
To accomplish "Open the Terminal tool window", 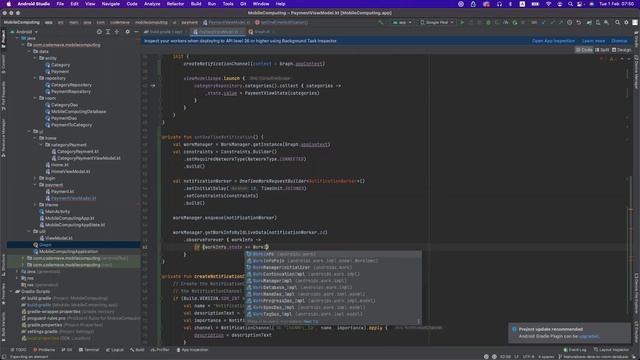I will pos(89,350).
